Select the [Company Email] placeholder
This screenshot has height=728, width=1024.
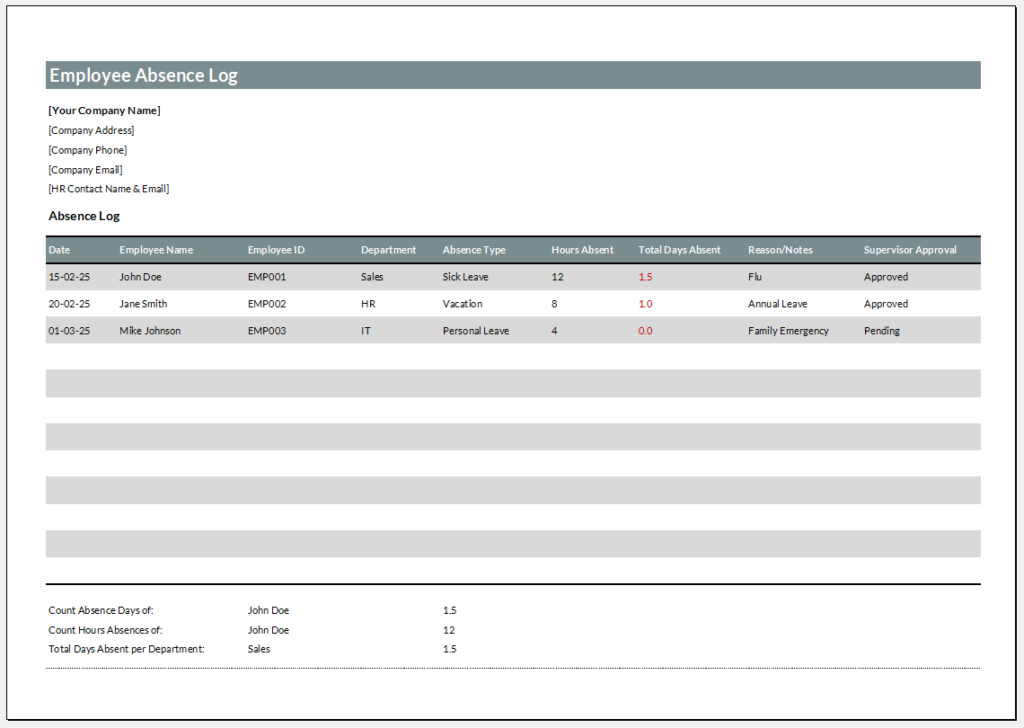[x=85, y=169]
